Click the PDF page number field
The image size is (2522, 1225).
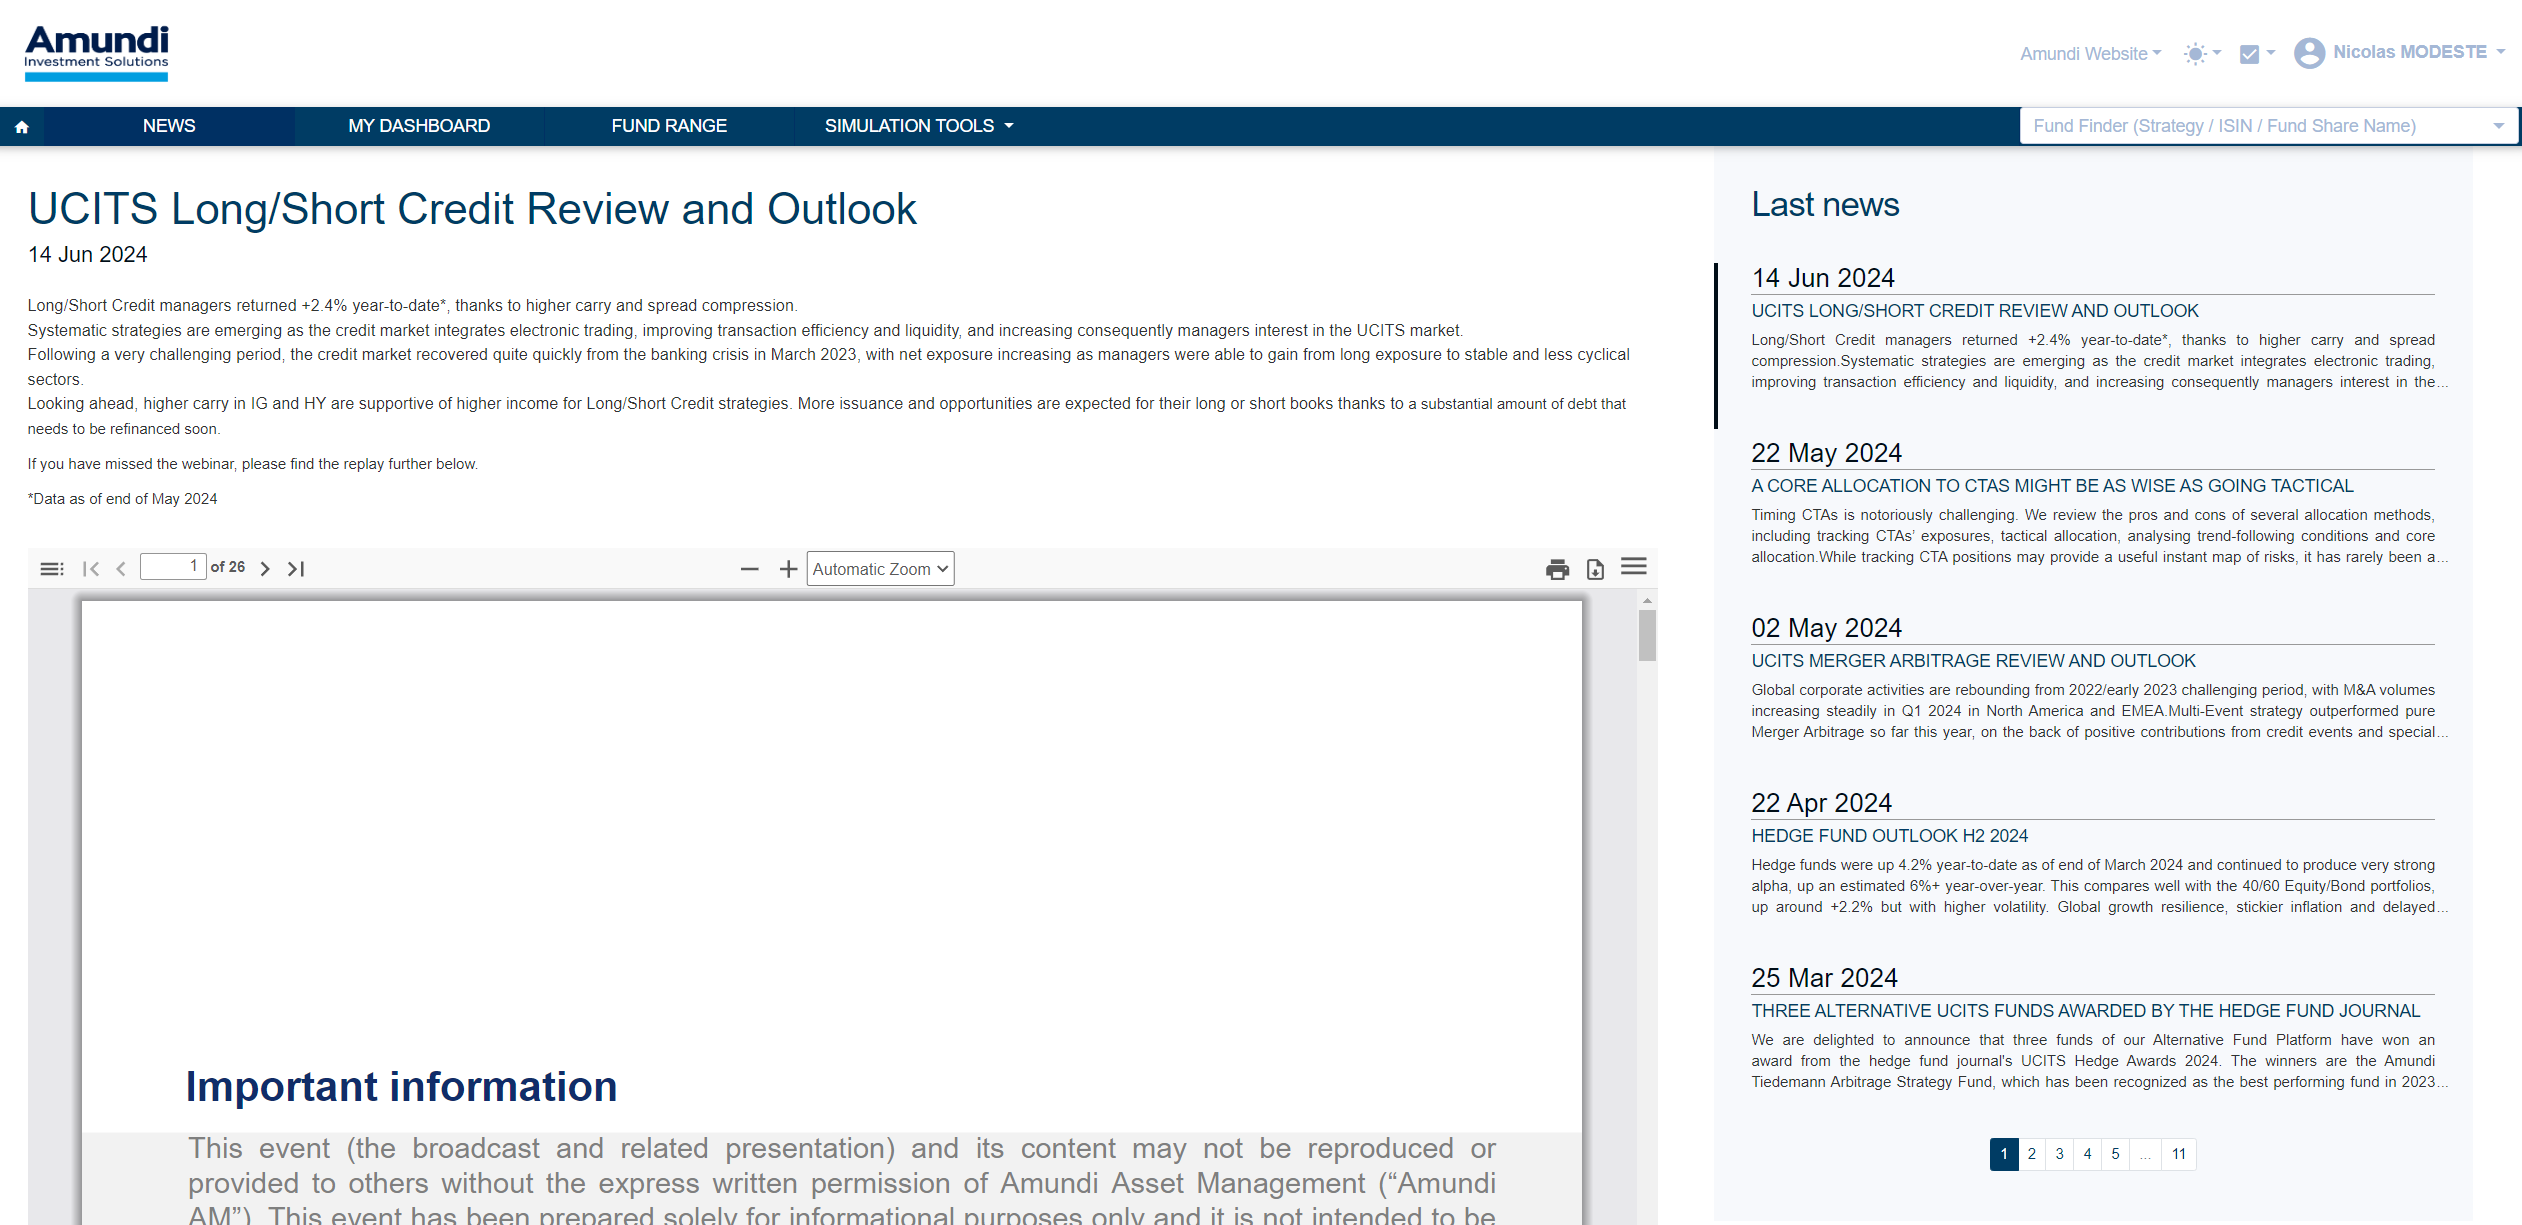pos(173,567)
